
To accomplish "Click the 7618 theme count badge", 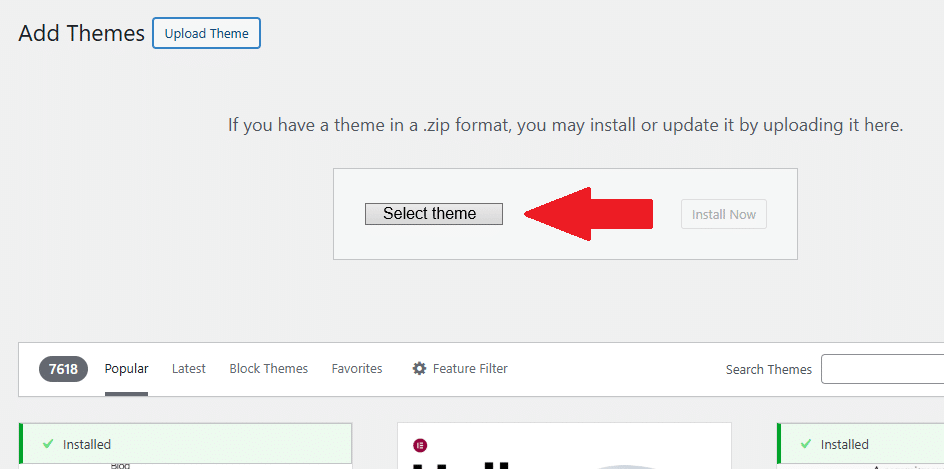I will (x=63, y=369).
